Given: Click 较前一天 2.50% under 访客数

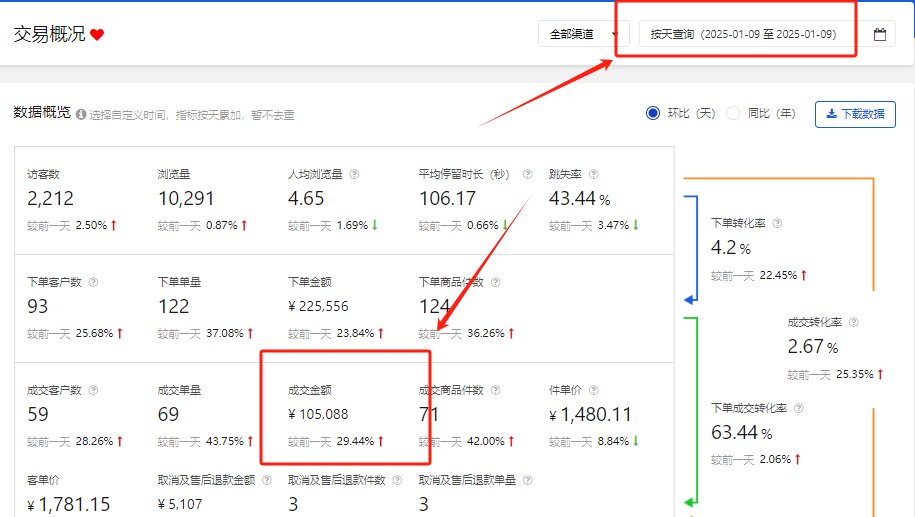Looking at the screenshot, I should [72, 225].
